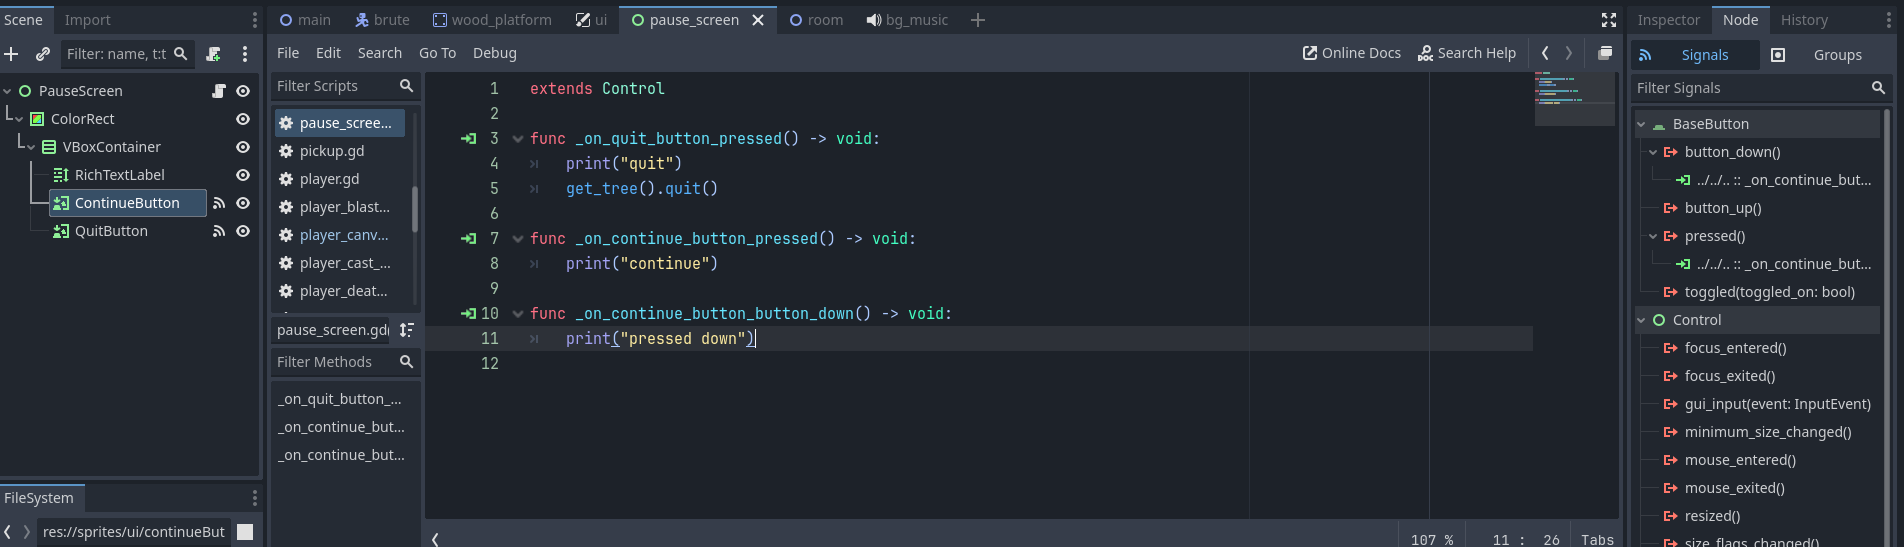Click search icon in Filter Scripts

(x=406, y=86)
